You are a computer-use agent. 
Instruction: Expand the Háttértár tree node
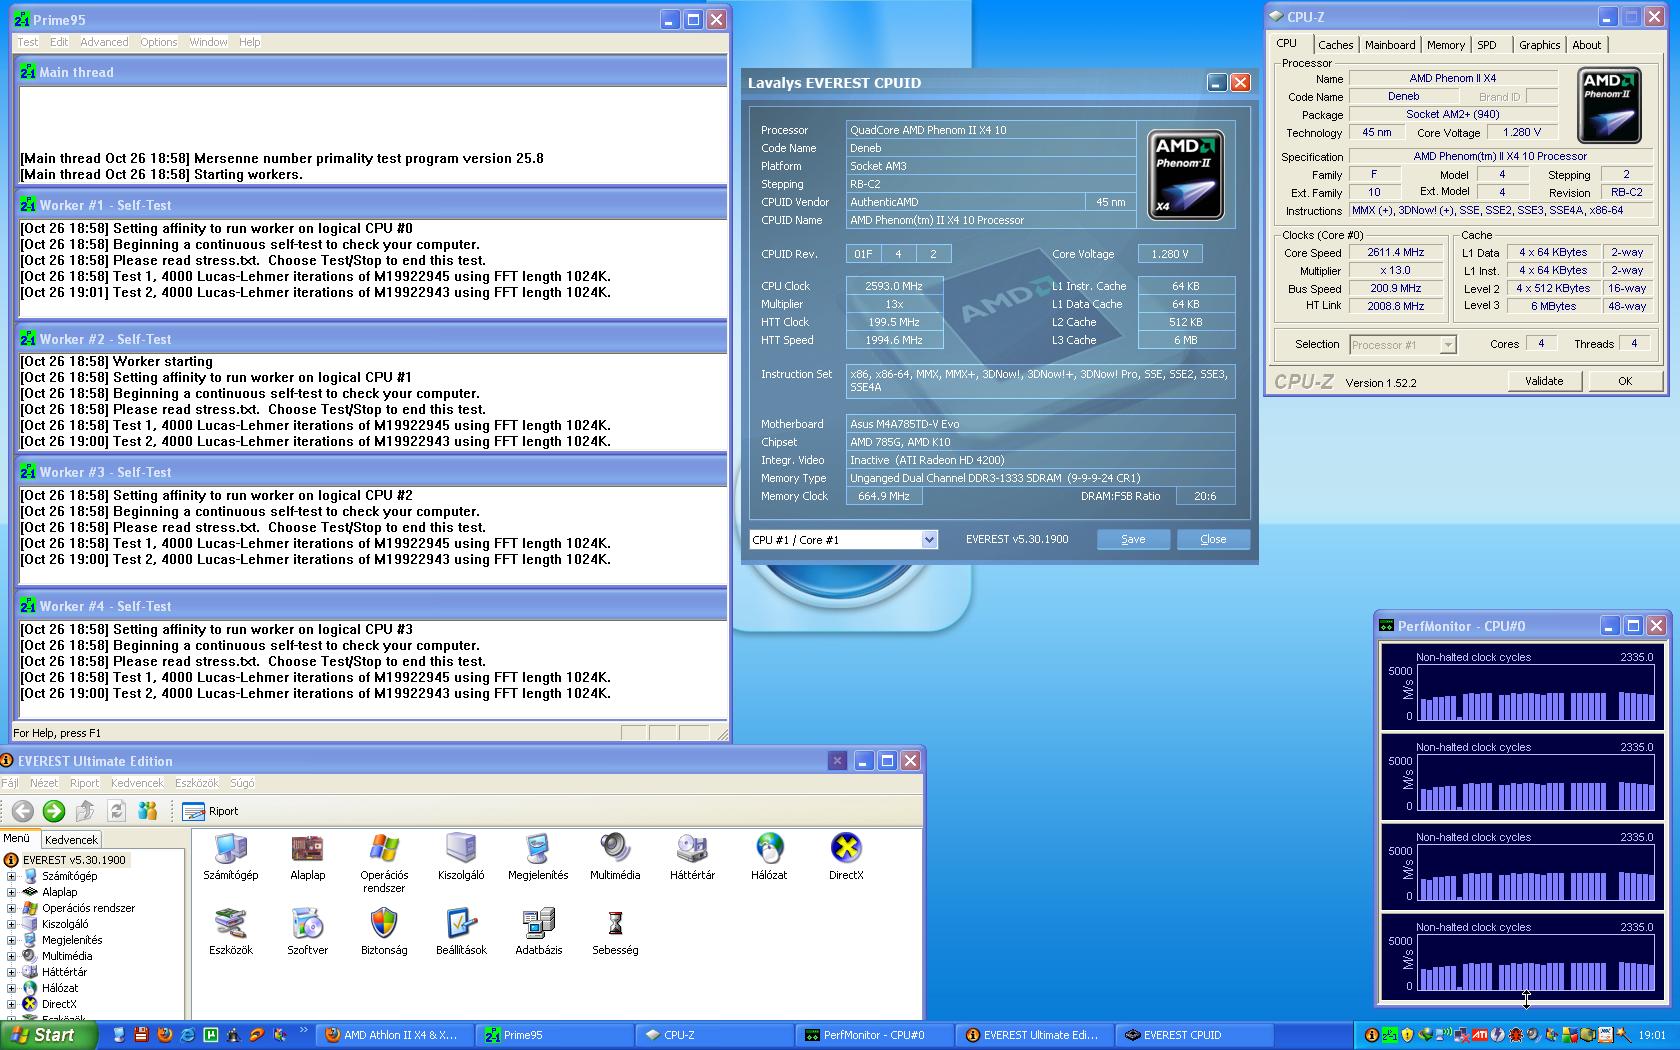point(12,972)
